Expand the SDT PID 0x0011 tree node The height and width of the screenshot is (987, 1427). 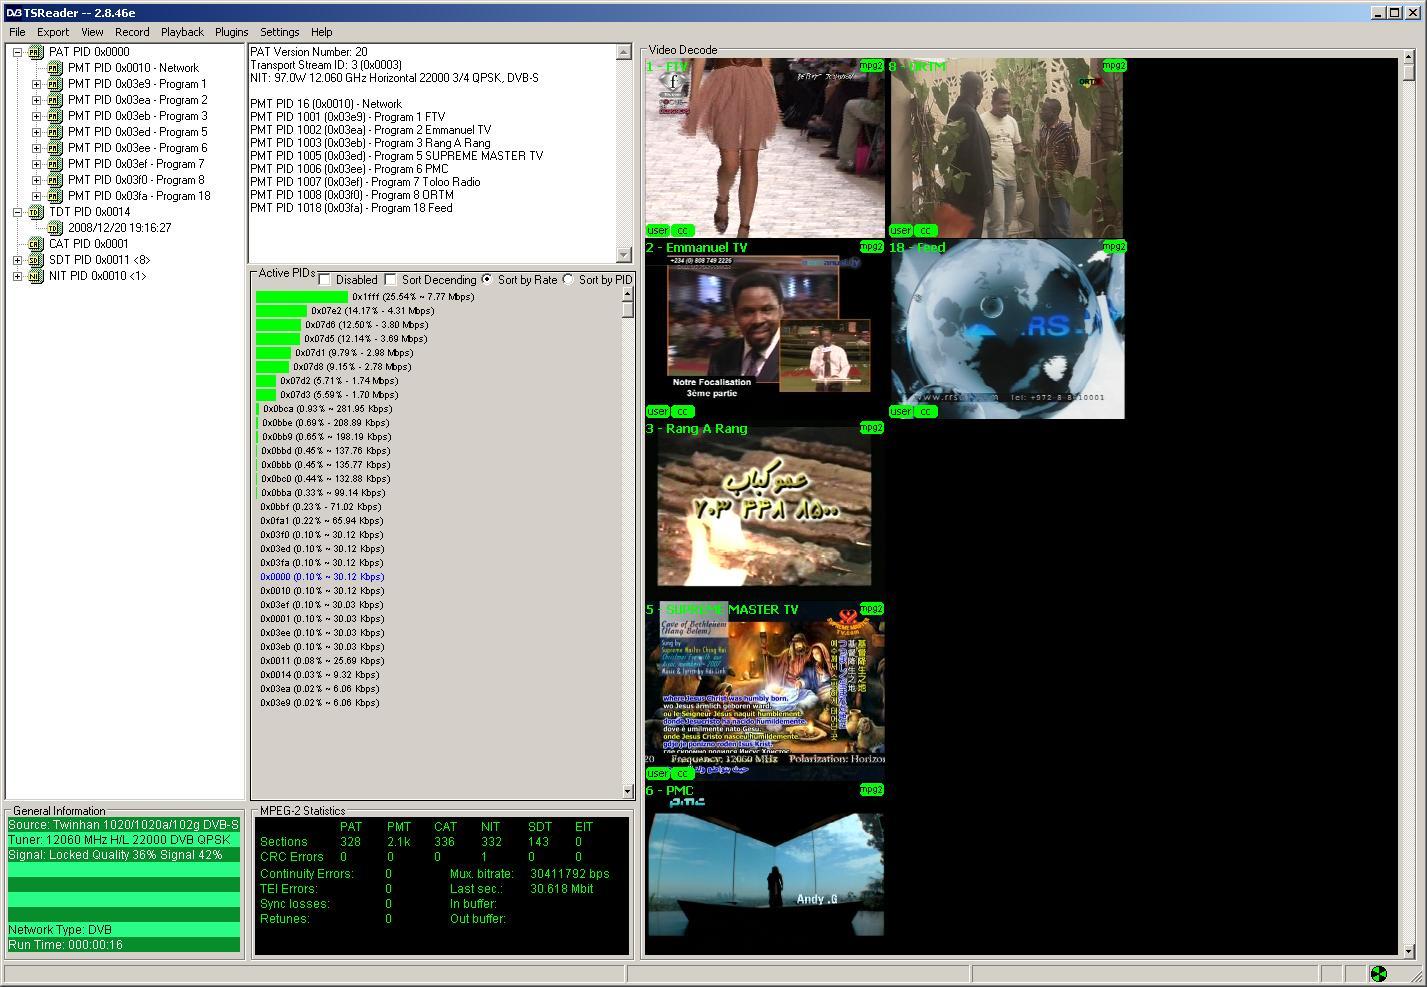coord(18,260)
